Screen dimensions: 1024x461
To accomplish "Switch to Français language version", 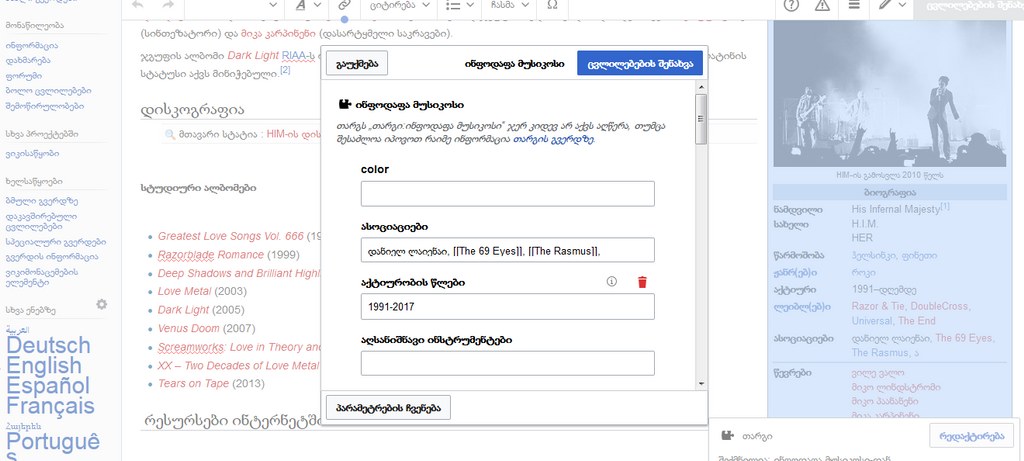I will (x=50, y=405).
